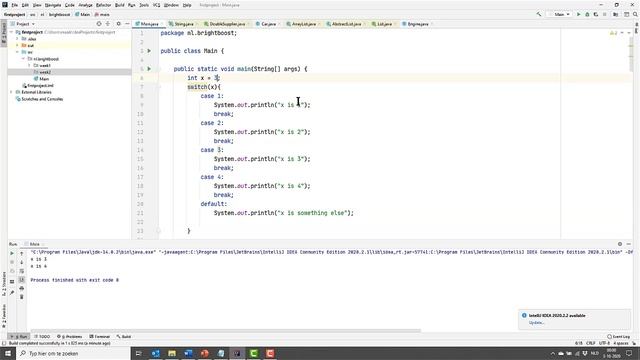The width and height of the screenshot is (640, 360).
Task: Click expand all icon in Project panel
Action: (108, 24)
